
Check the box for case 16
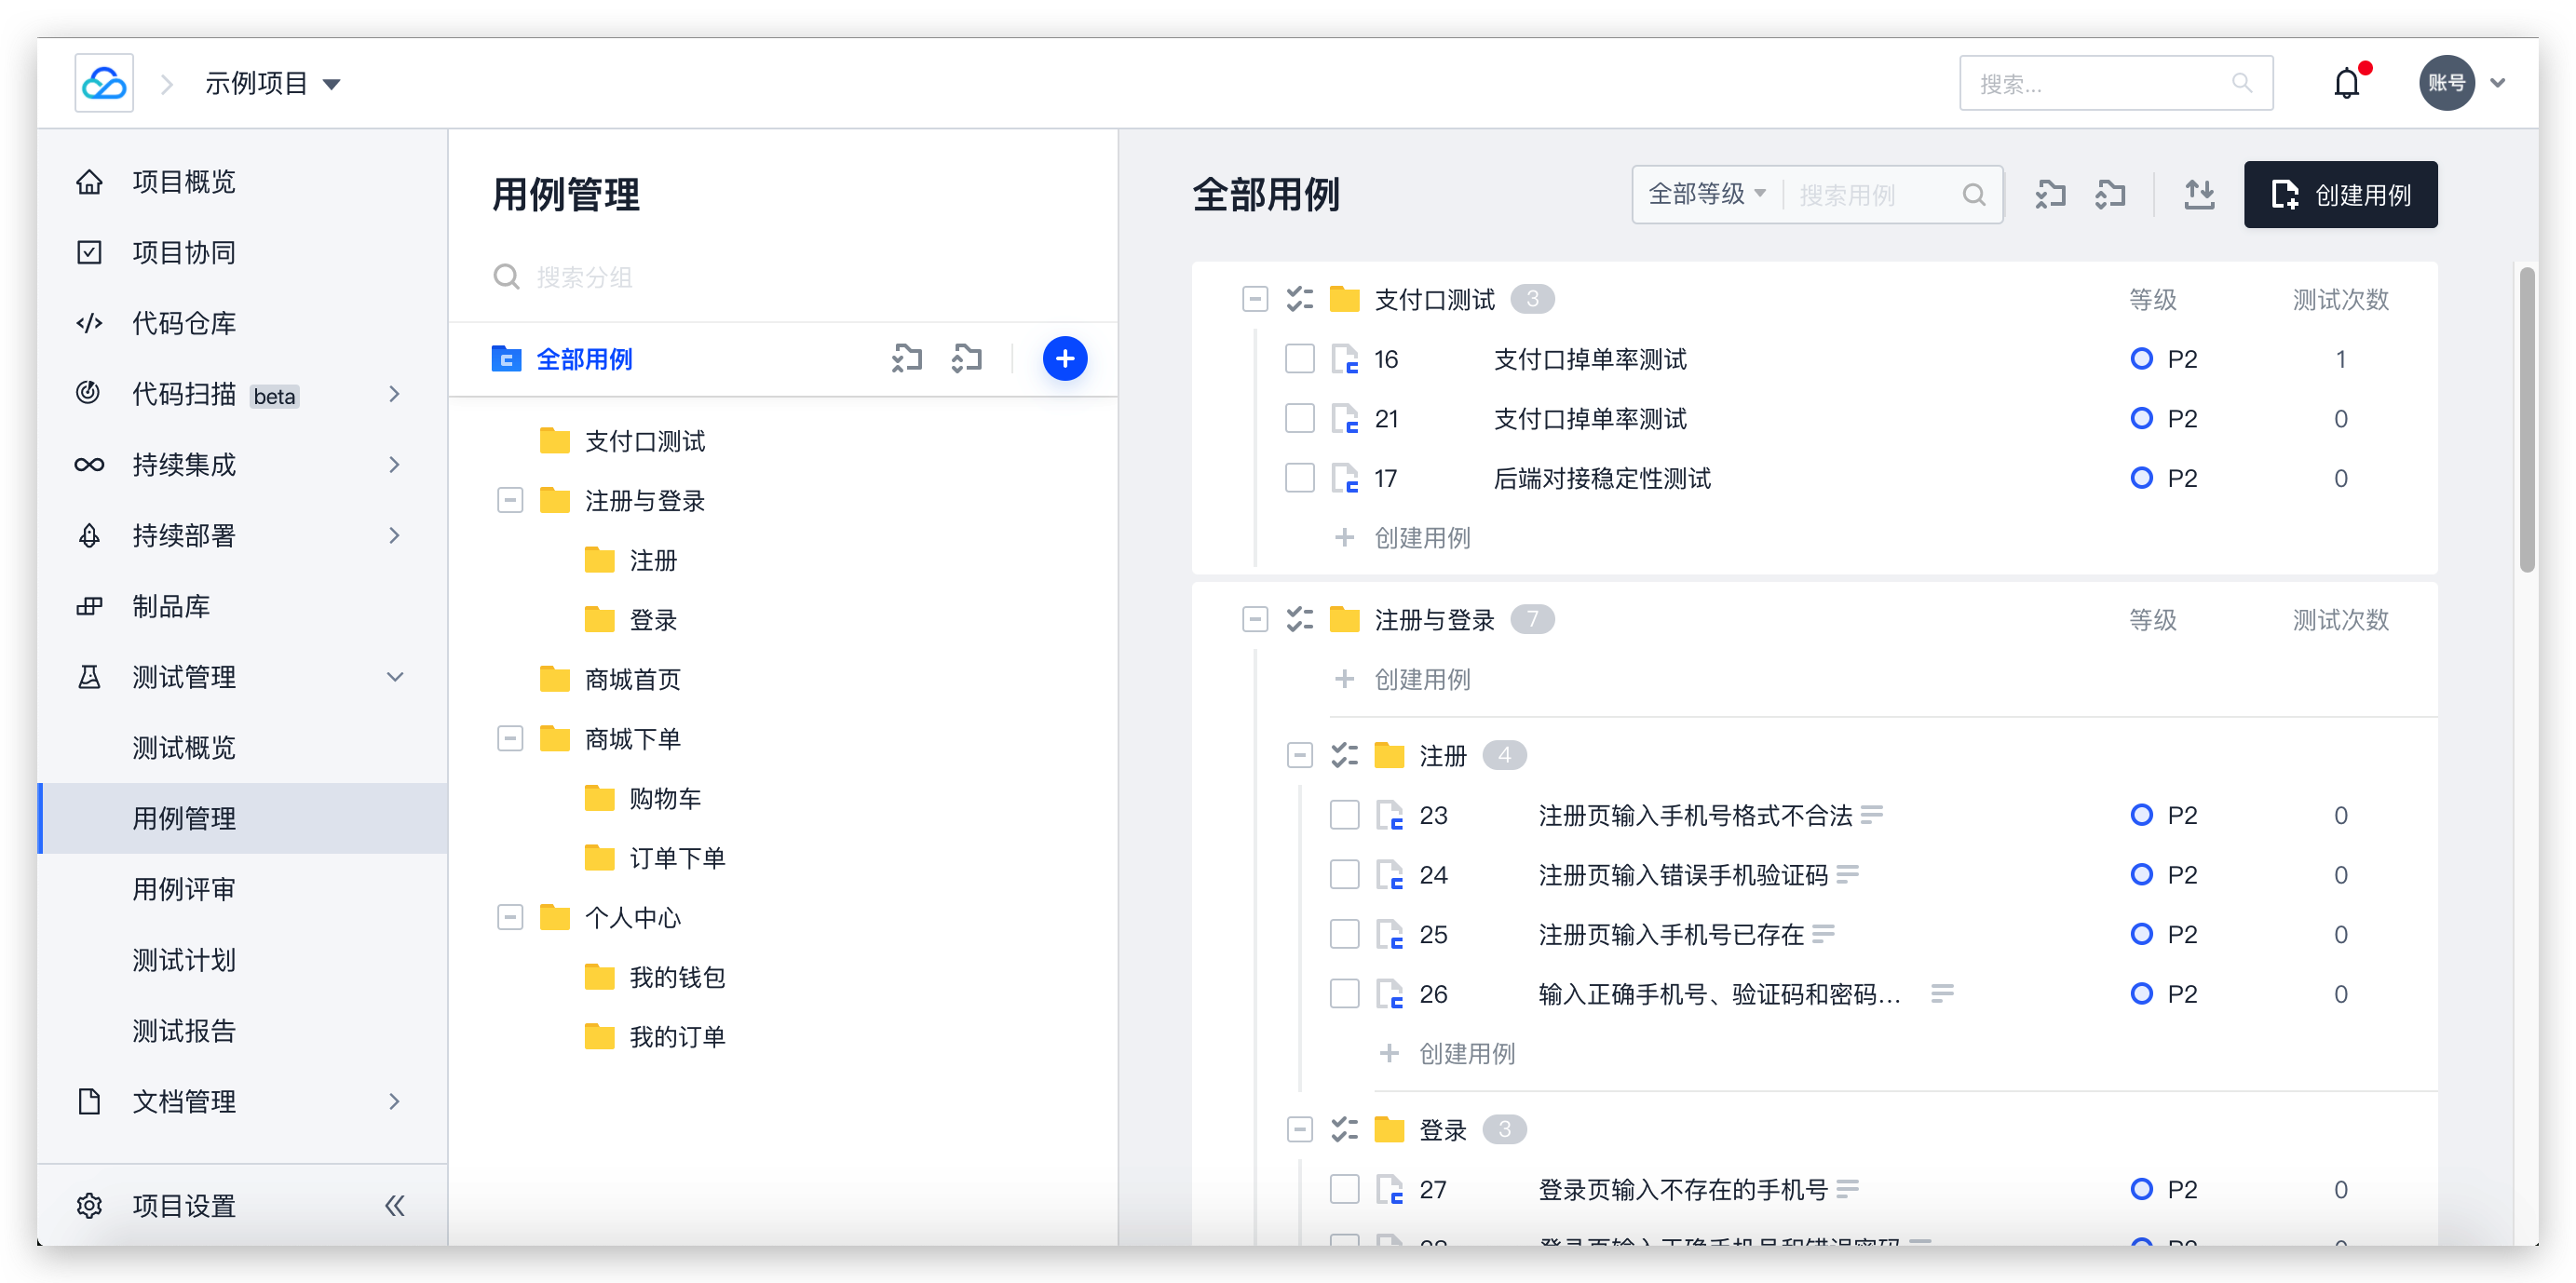coord(1299,358)
